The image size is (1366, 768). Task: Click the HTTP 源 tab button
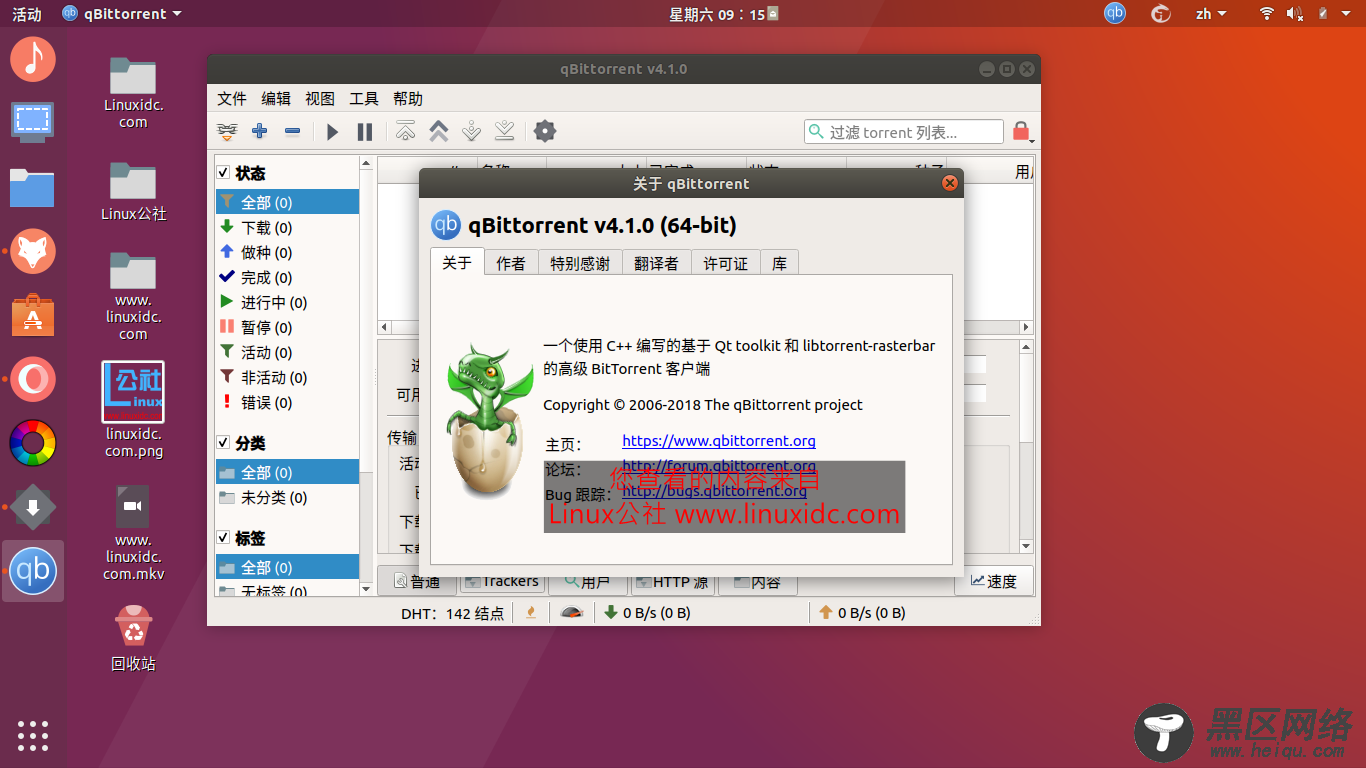[671, 581]
